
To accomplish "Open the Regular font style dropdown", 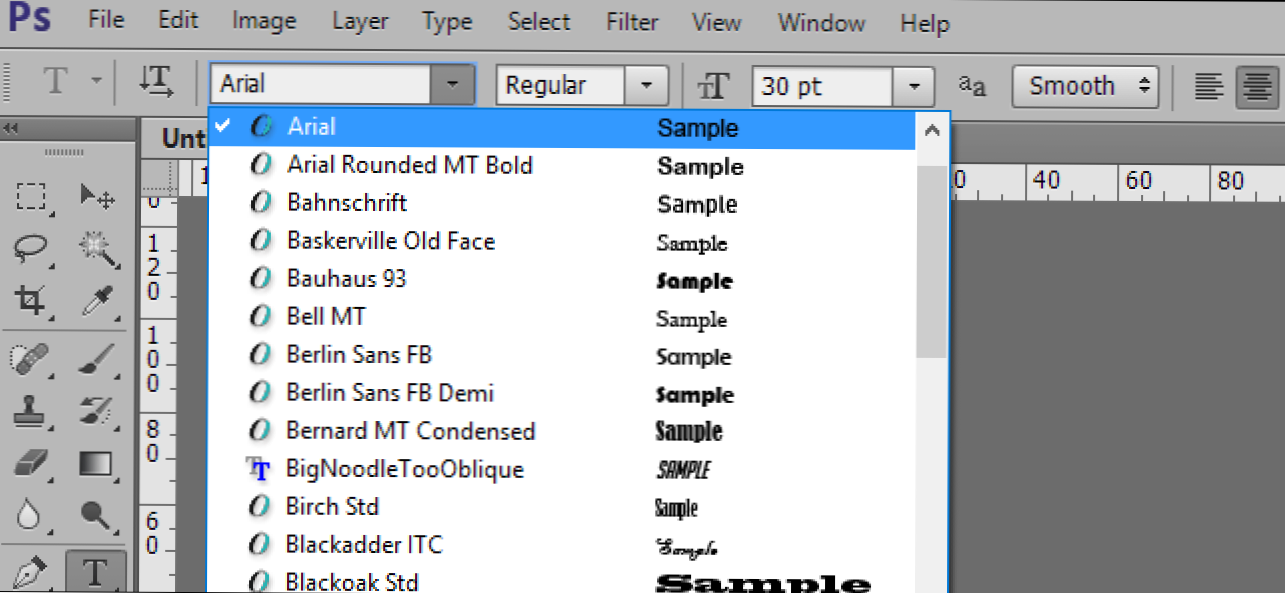I will (x=646, y=86).
